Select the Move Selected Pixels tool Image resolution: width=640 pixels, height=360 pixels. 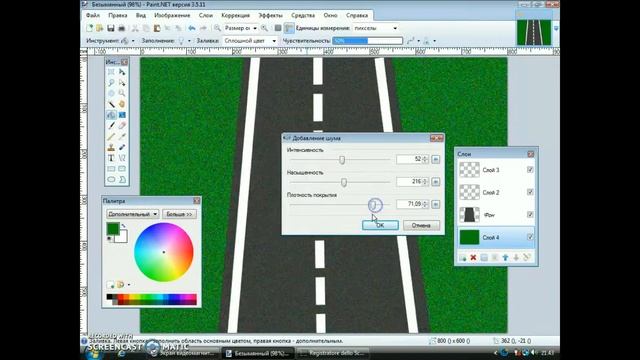tap(122, 72)
